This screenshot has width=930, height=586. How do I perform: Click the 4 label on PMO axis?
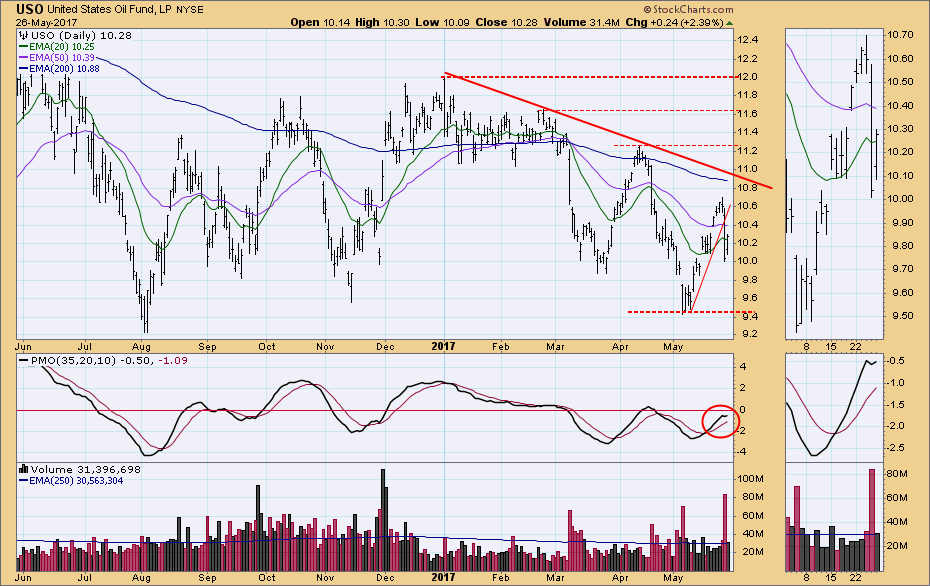tap(741, 367)
